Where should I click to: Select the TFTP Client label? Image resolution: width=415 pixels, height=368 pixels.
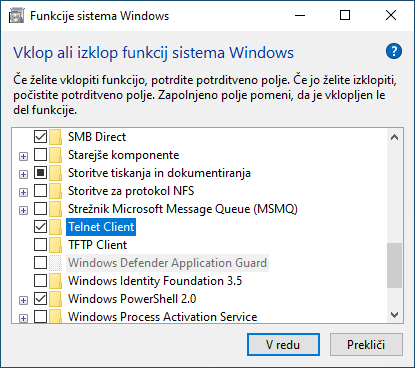pos(97,245)
